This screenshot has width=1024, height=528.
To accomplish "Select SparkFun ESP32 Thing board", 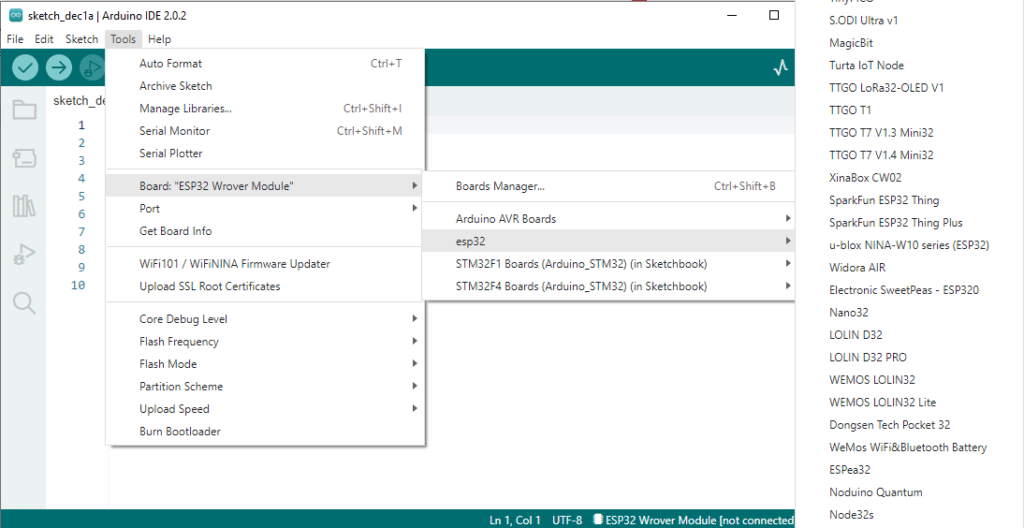I will (x=884, y=200).
